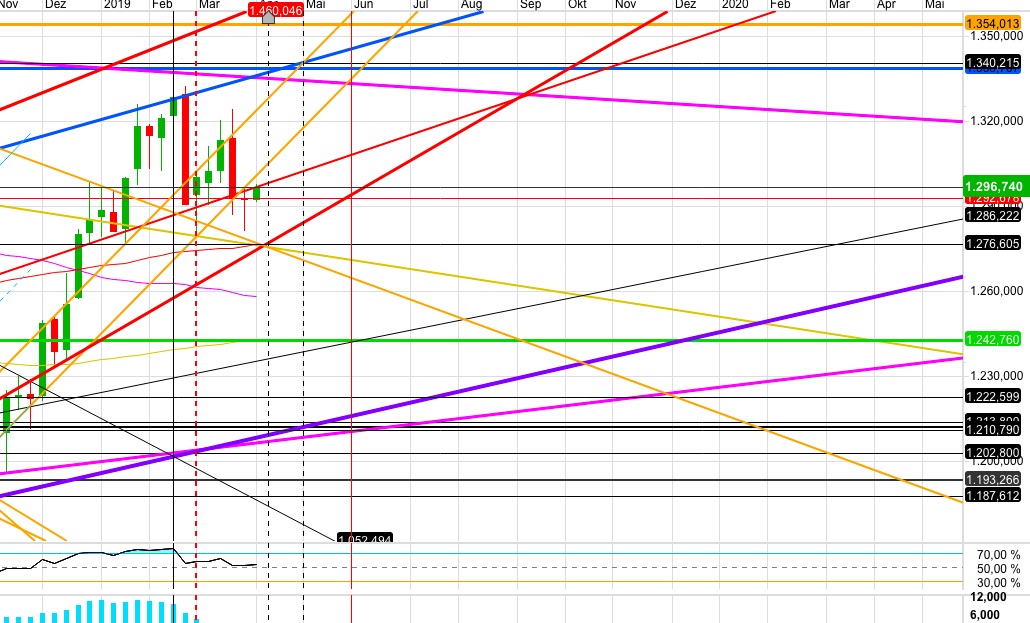
Task: Click the 1.260,000 price axis value
Action: coord(996,291)
